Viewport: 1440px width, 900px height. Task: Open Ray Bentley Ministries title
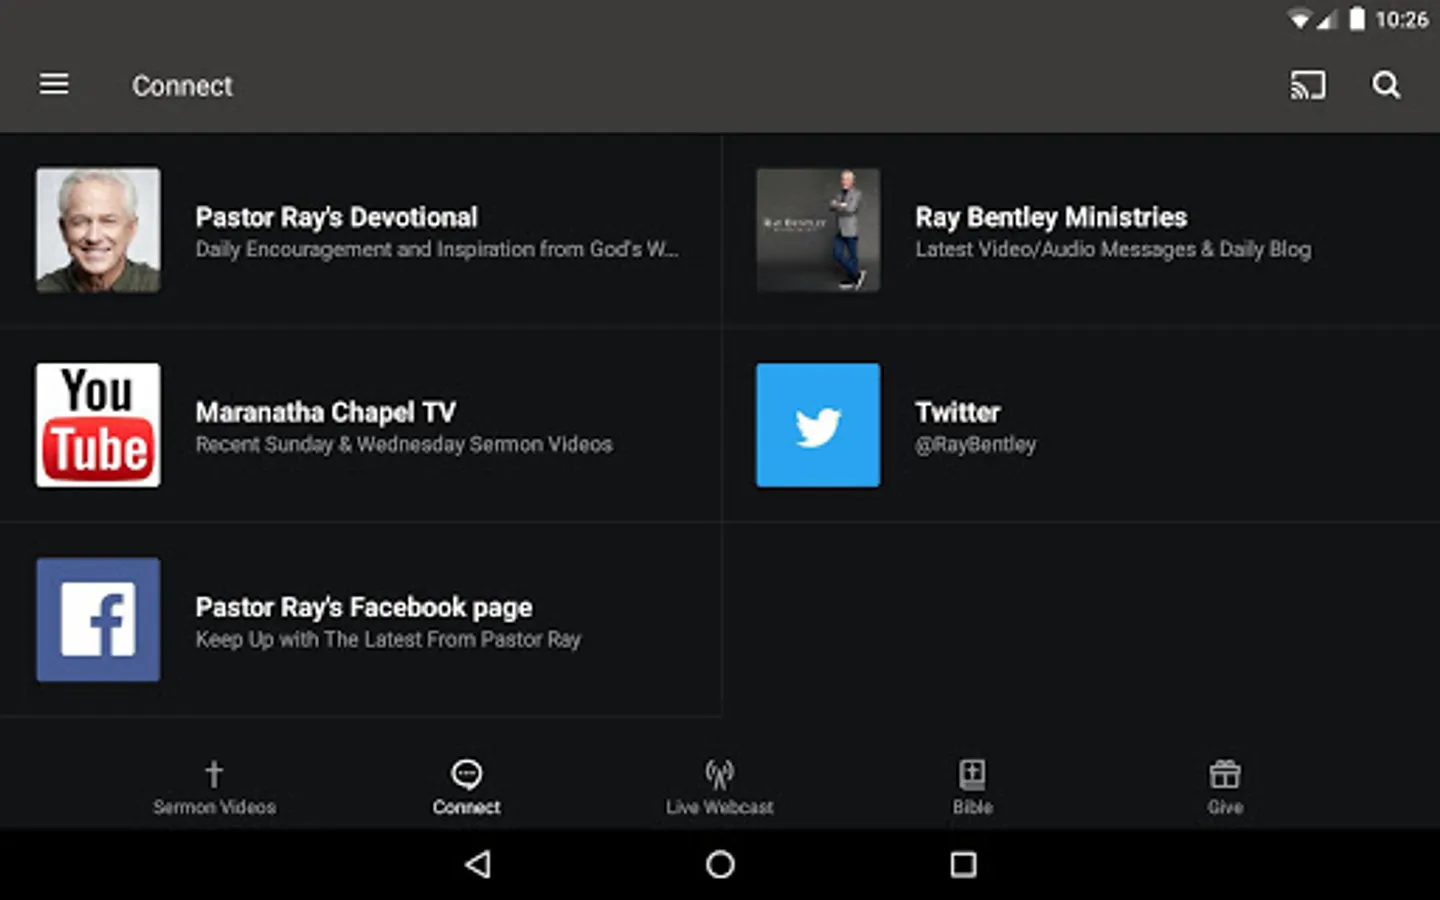coord(1051,217)
